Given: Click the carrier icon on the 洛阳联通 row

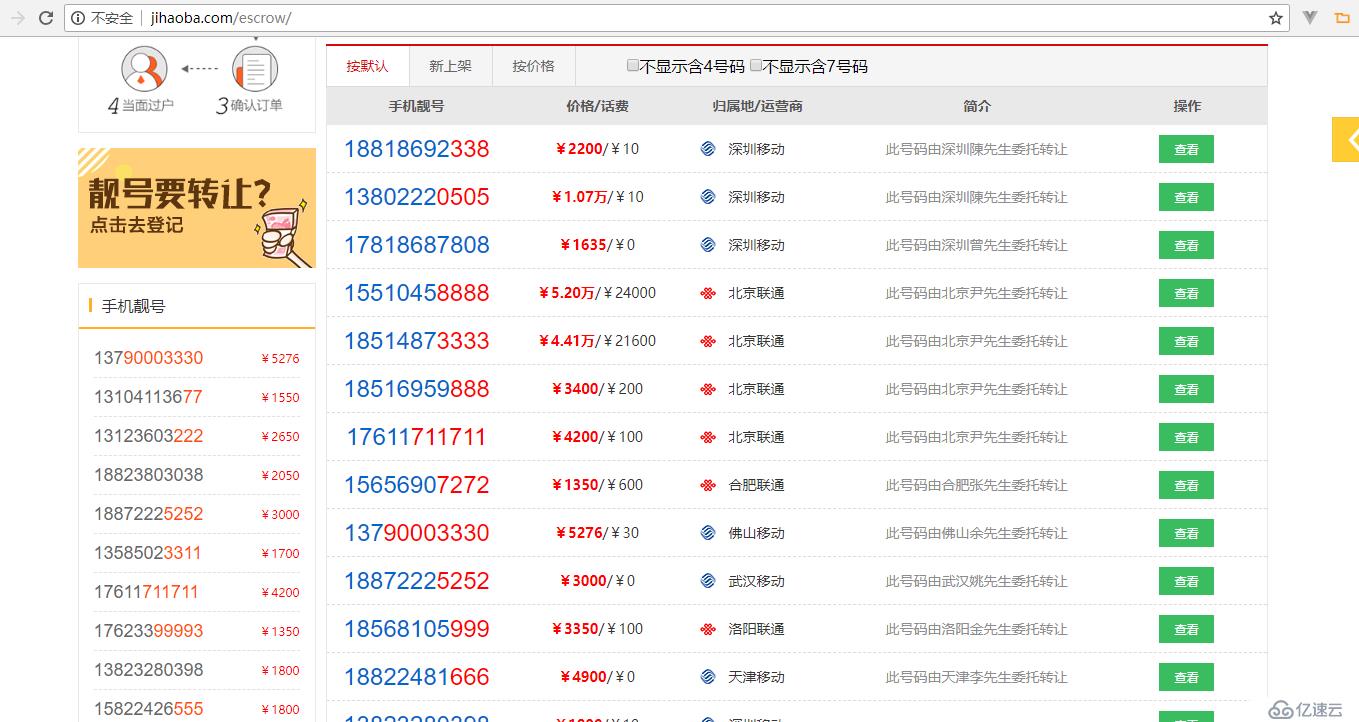Looking at the screenshot, I should 708,629.
